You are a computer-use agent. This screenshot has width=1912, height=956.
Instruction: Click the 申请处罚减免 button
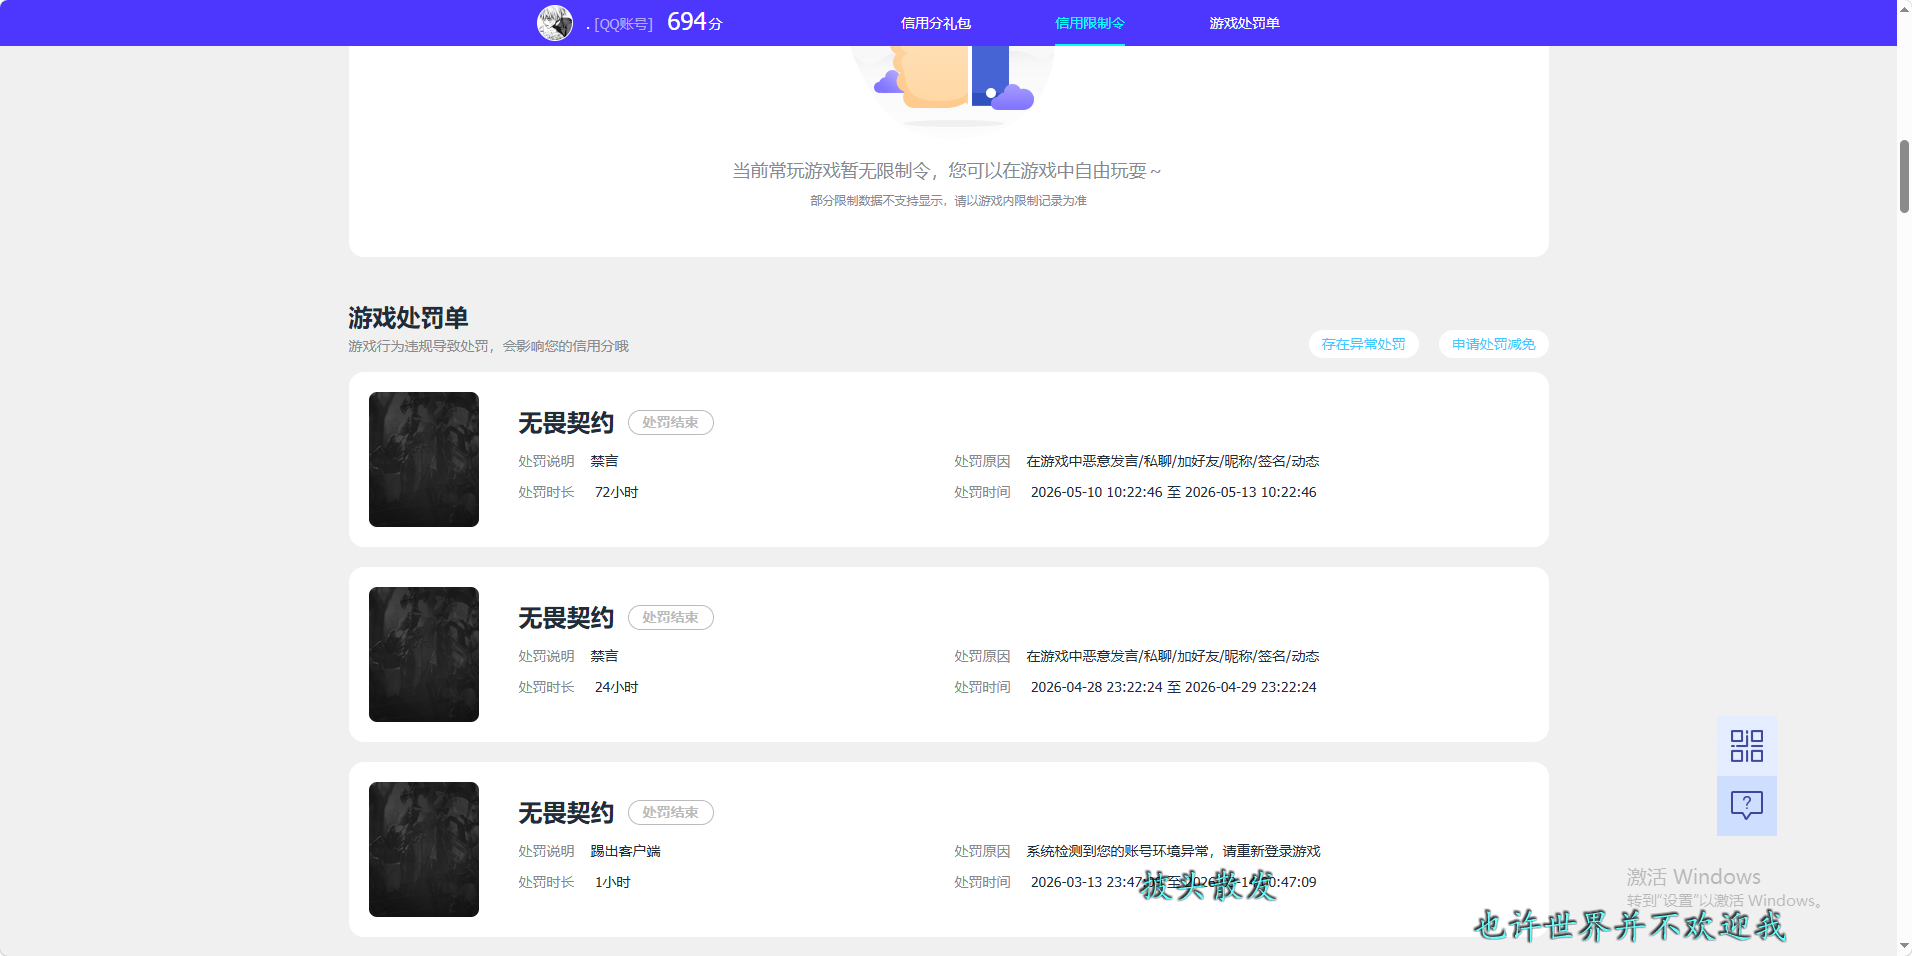tap(1493, 344)
